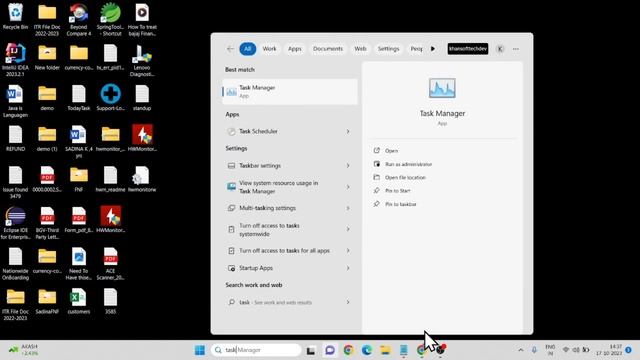Click the taskbar search input field

tap(256, 350)
